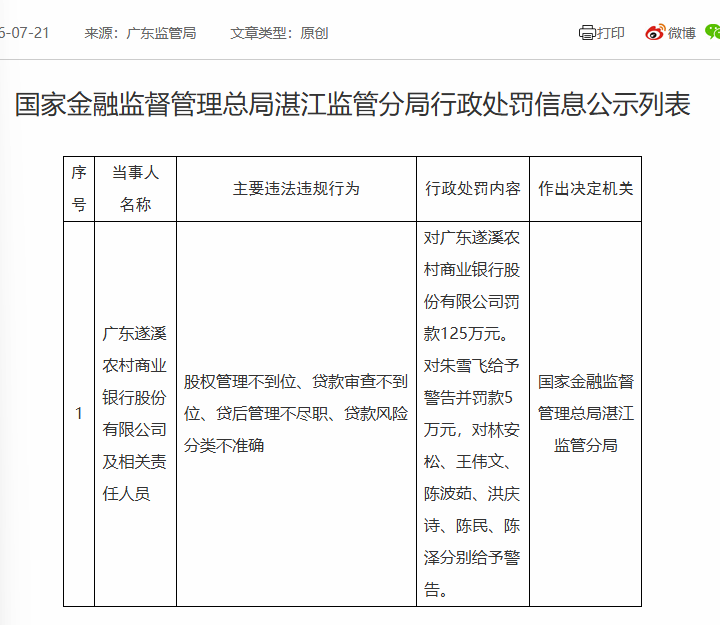Click the 打印 print link
The width and height of the screenshot is (720, 625).
[x=610, y=33]
